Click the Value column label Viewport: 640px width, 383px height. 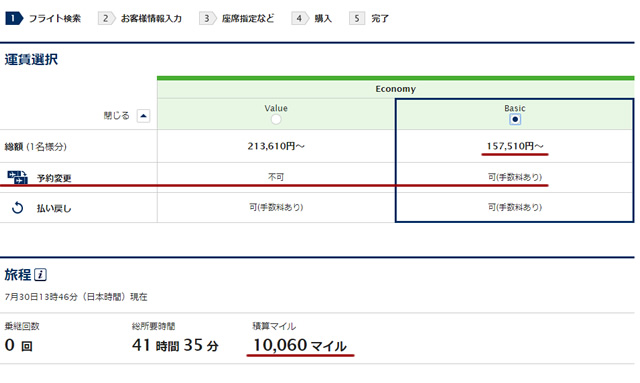(276, 108)
